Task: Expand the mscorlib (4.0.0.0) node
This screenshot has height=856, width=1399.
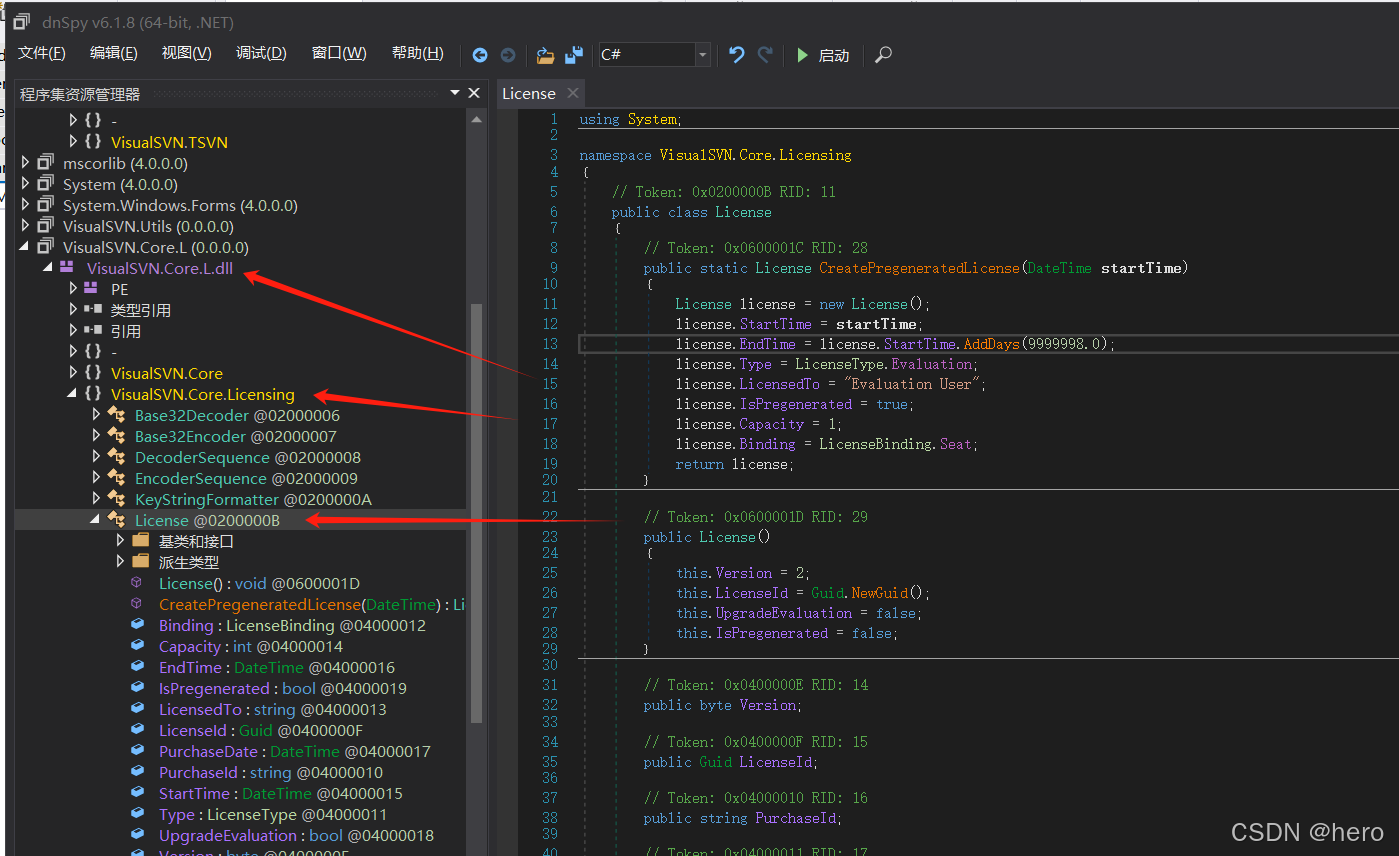Action: (26, 163)
